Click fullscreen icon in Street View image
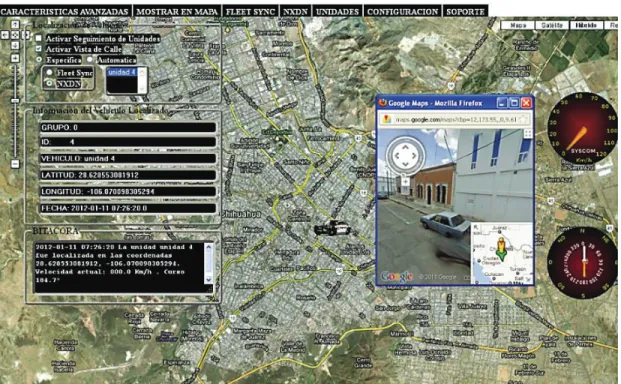 pos(528,134)
